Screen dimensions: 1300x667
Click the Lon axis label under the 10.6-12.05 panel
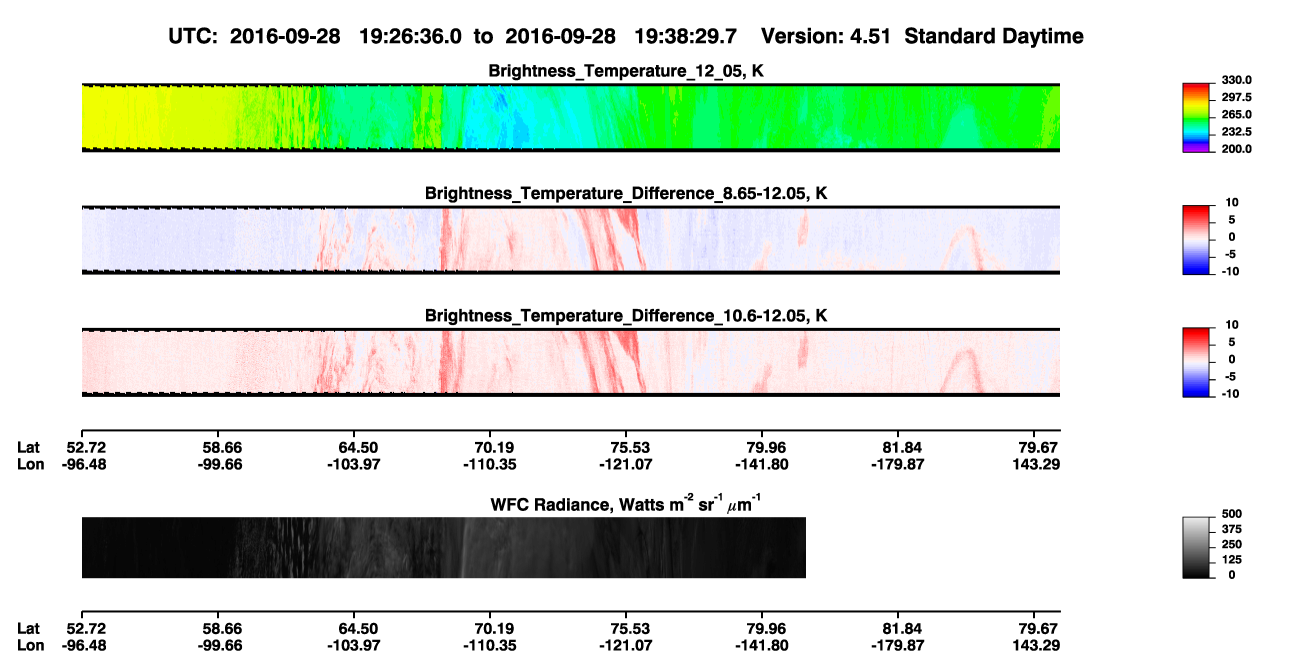coord(30,464)
